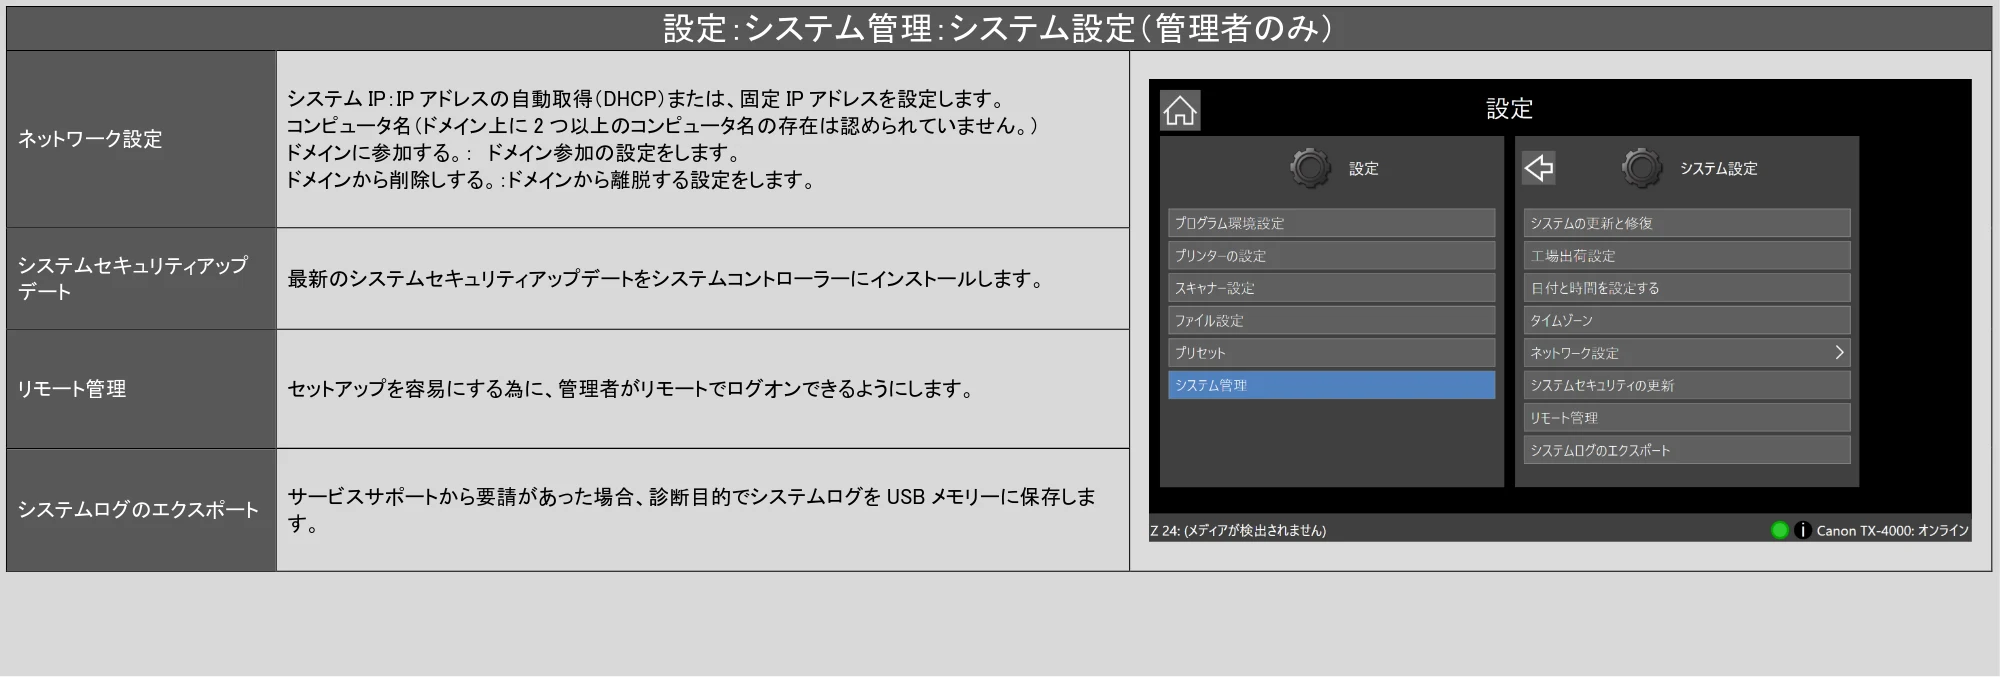Screen dimensions: 2000x677
Task: Click the gear icon next to 設定 heading
Action: [x=1310, y=168]
